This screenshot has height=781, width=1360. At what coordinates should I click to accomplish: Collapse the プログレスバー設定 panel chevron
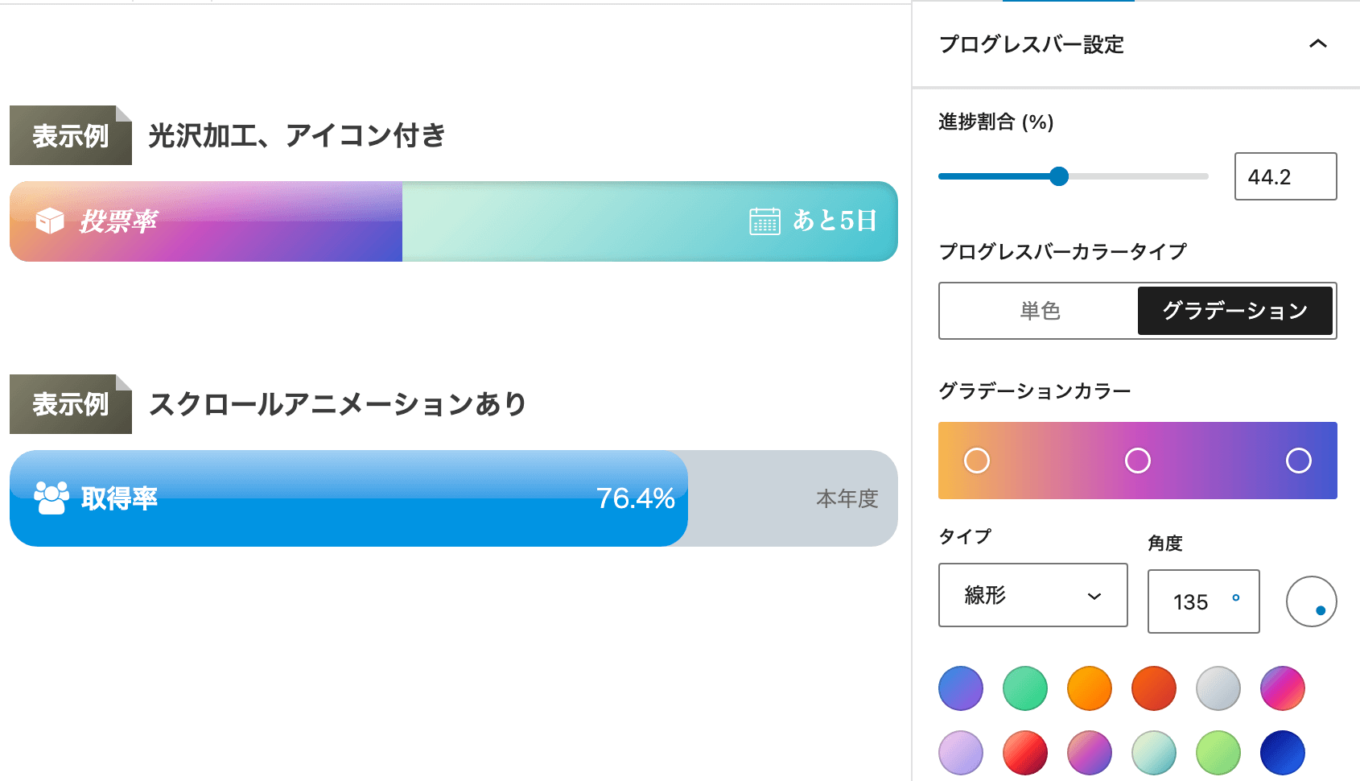1318,44
